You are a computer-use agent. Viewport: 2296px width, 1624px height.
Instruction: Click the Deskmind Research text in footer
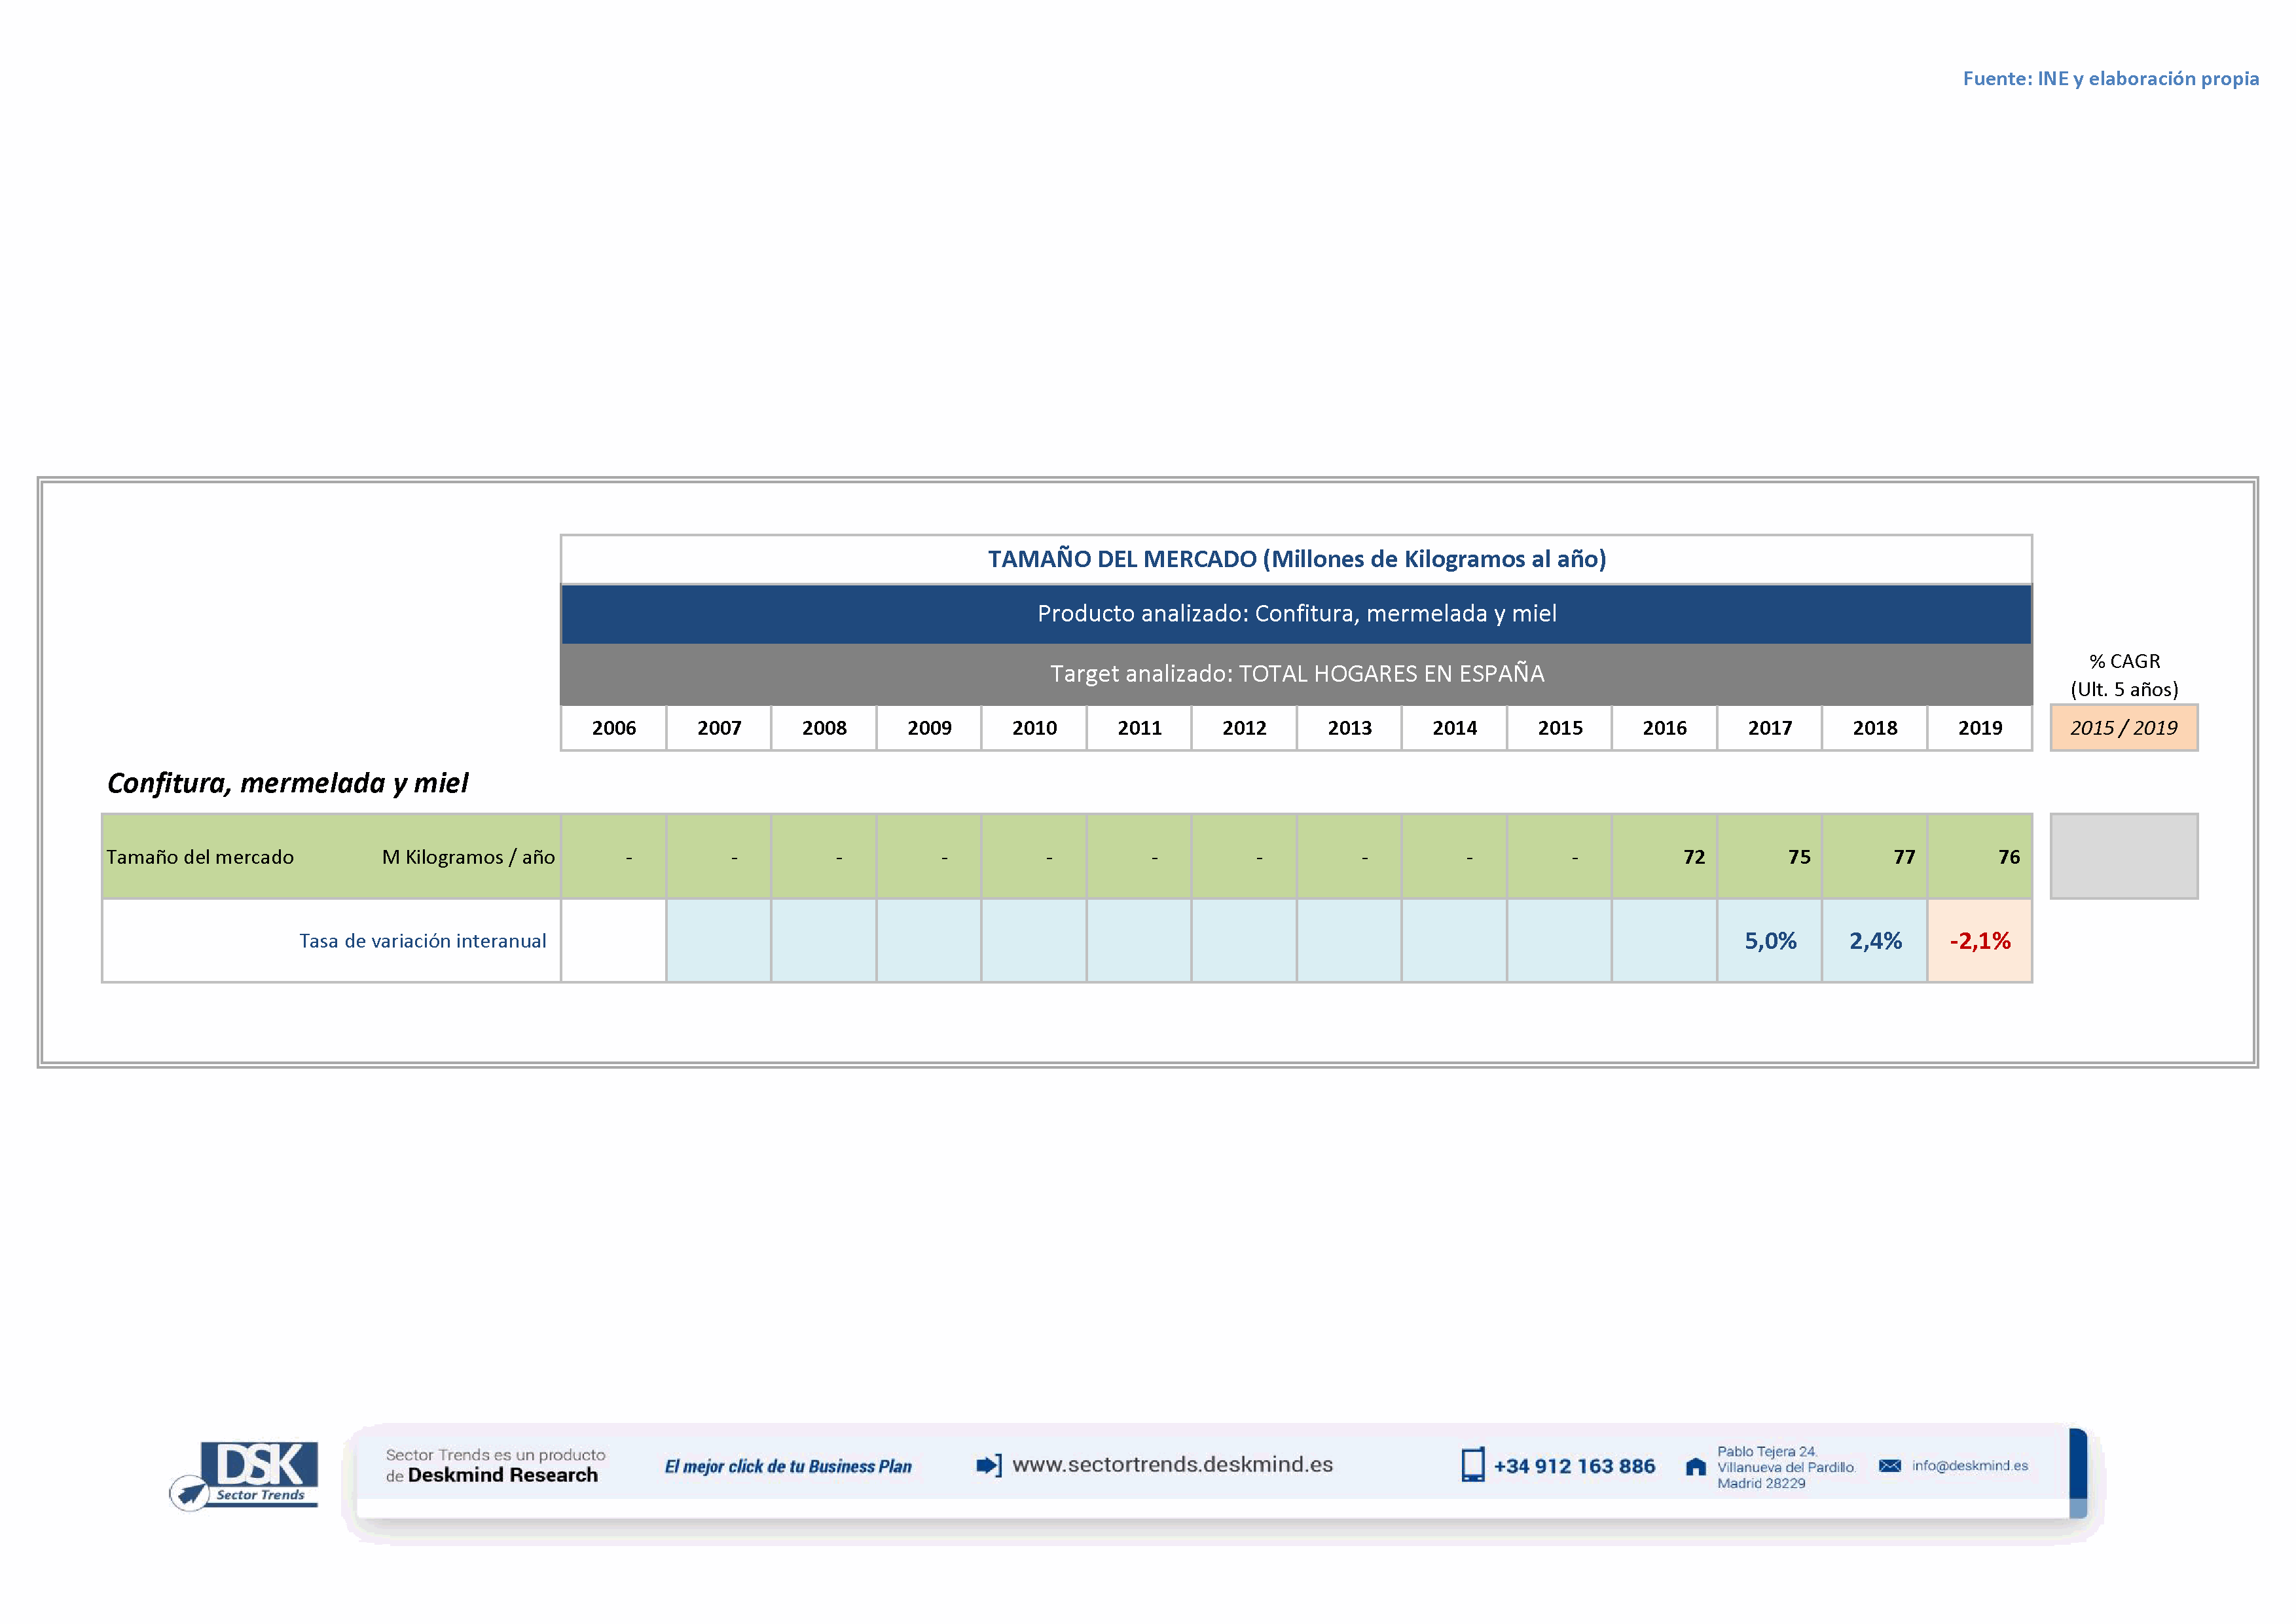(502, 1476)
